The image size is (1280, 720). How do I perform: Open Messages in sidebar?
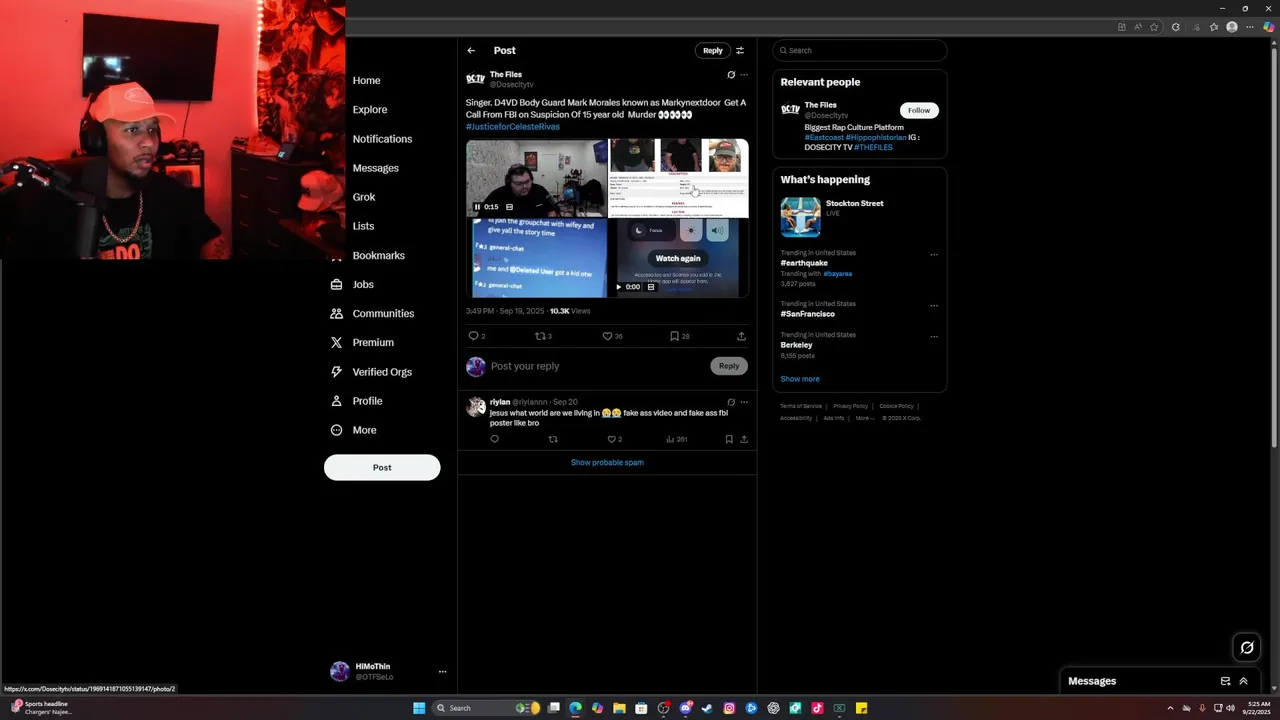[x=376, y=168]
